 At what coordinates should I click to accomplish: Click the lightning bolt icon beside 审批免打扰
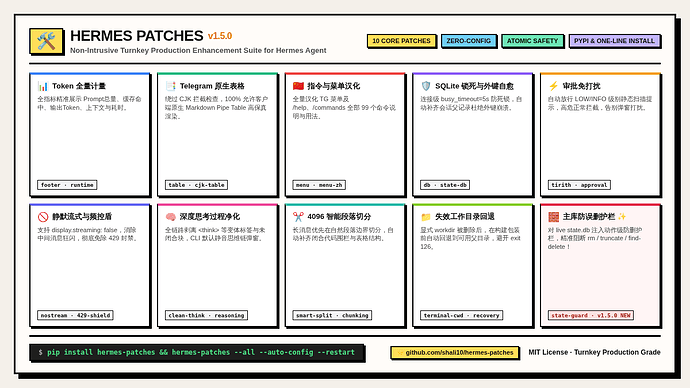click(554, 86)
